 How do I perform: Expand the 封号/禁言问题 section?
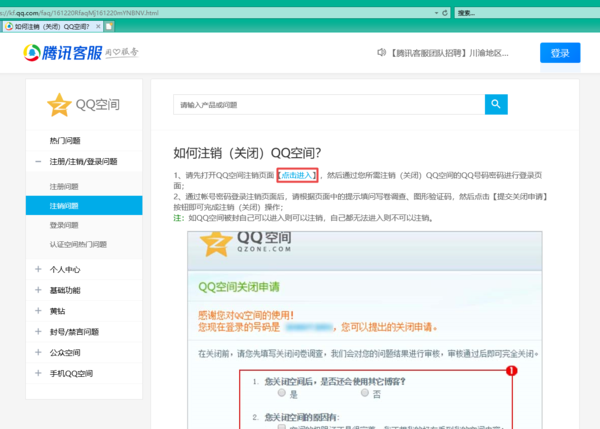[x=38, y=332]
